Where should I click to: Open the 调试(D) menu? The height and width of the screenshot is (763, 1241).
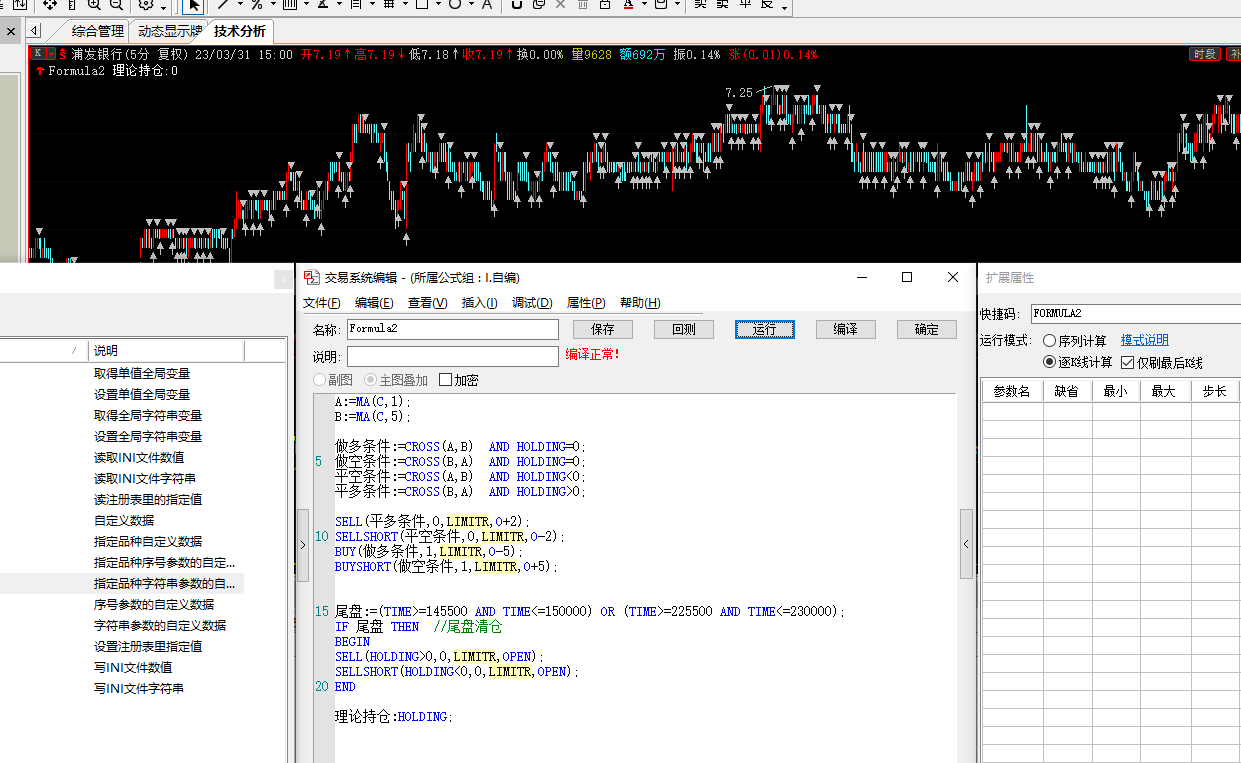pos(532,303)
